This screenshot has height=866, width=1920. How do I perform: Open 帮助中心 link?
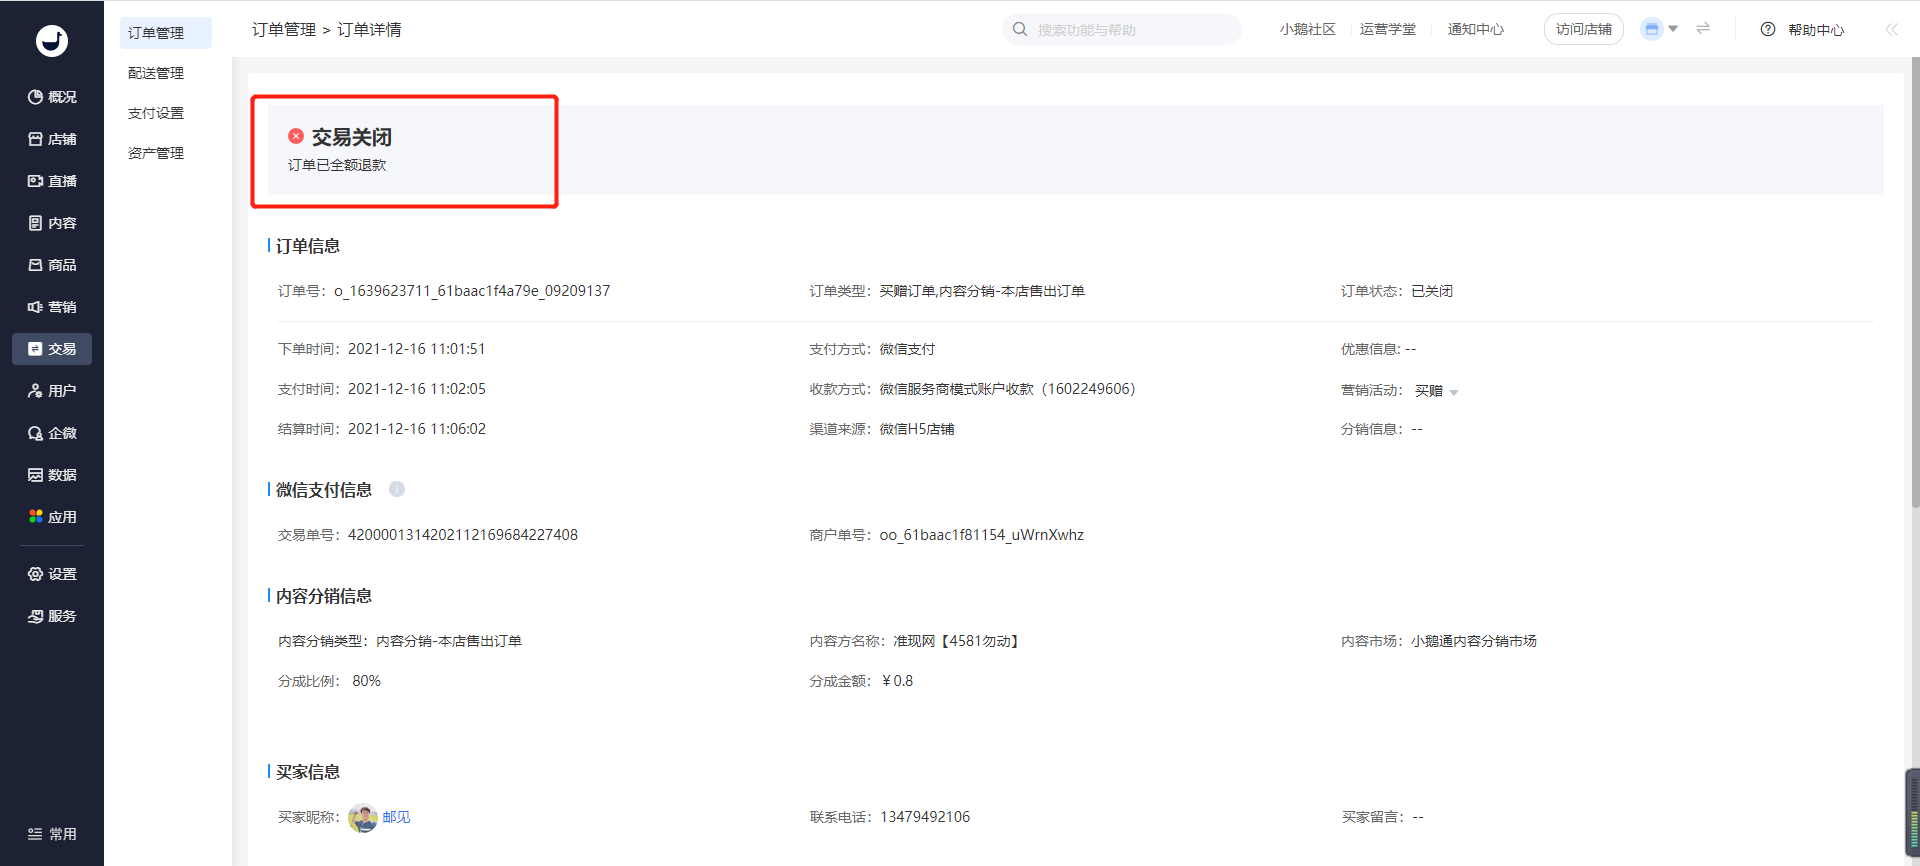click(x=1816, y=30)
